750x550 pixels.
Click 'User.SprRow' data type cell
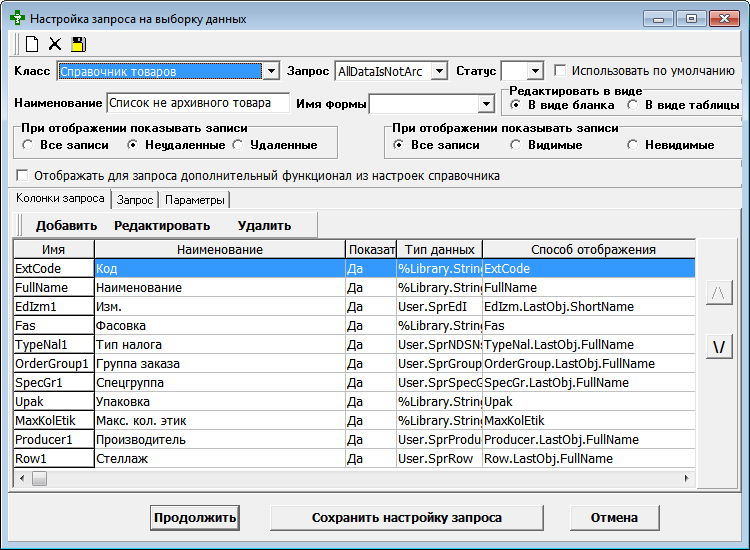440,459
